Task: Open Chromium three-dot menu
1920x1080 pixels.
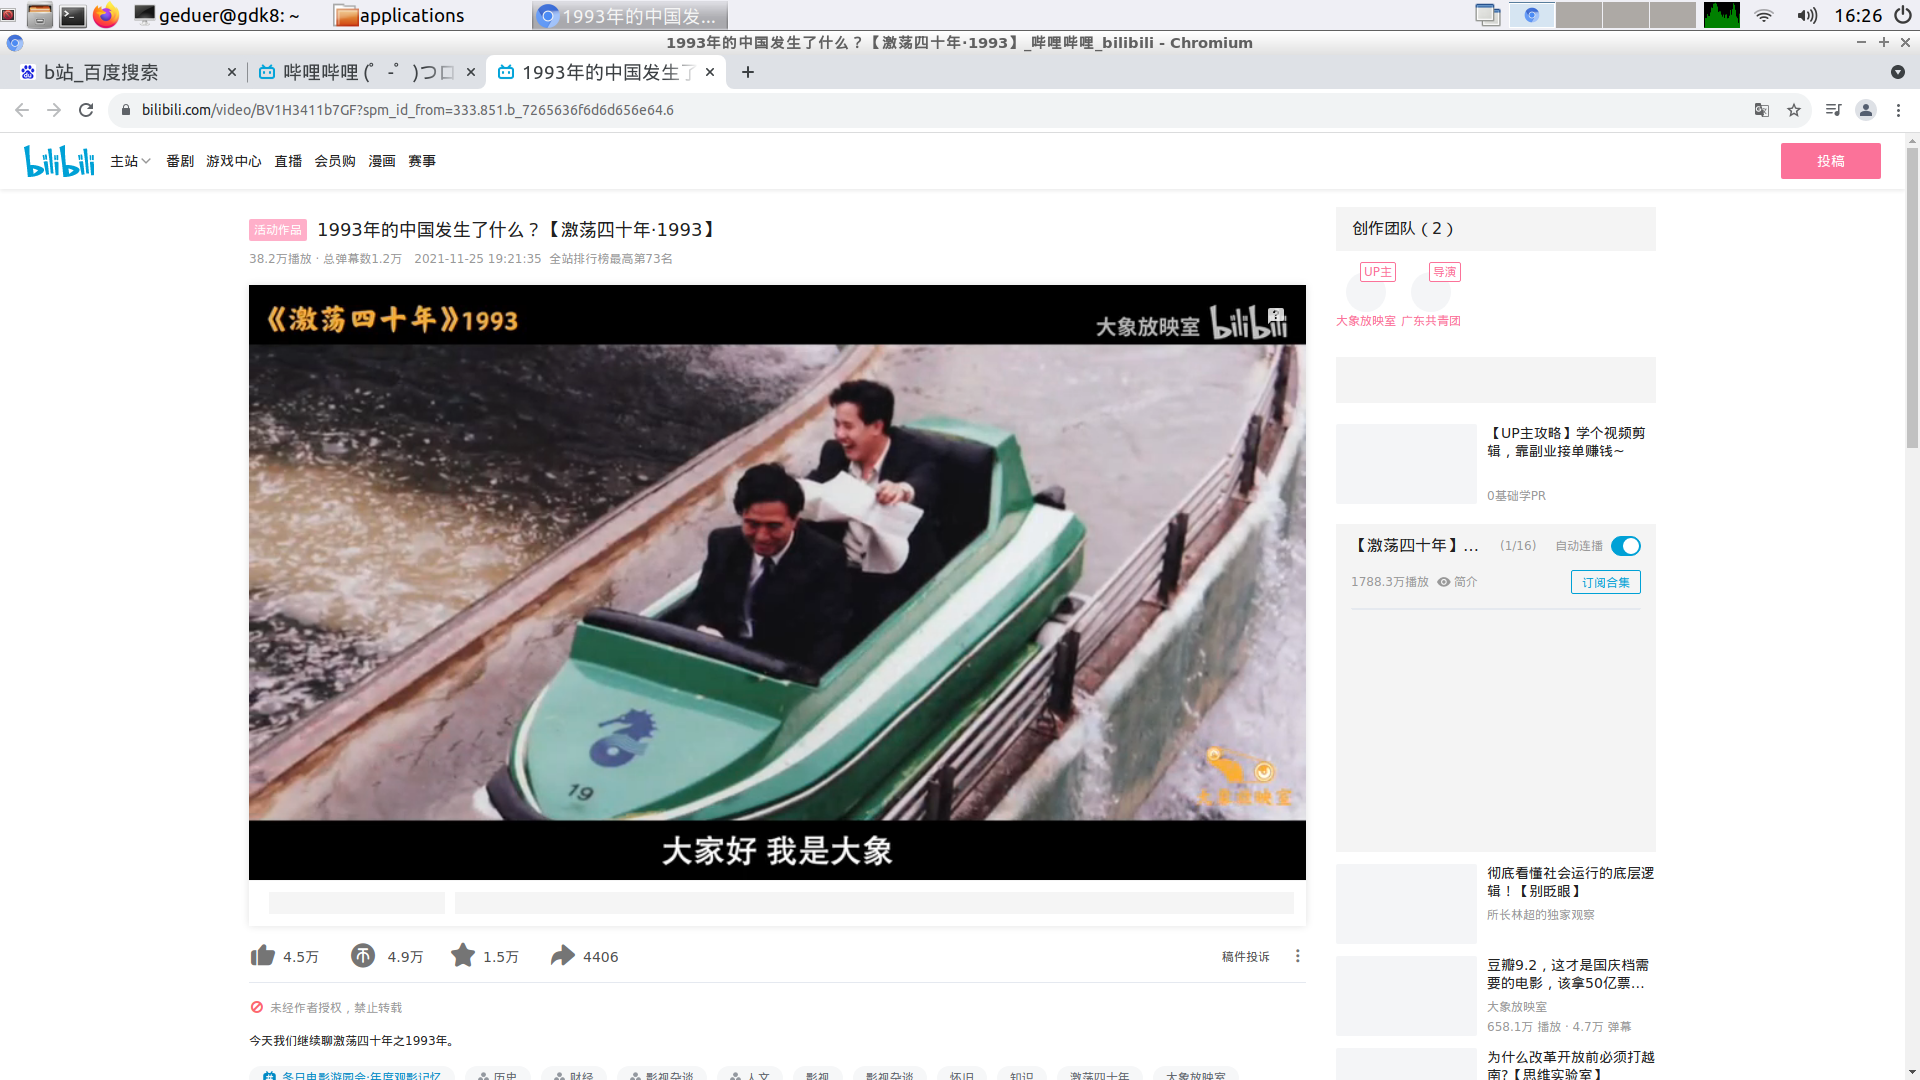Action: (1898, 110)
